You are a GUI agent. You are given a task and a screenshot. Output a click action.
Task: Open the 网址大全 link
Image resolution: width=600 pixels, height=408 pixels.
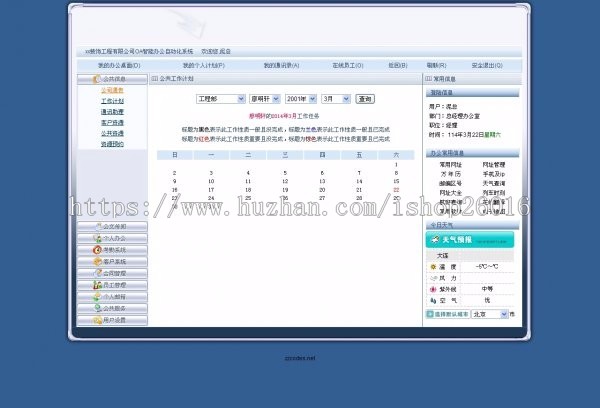point(450,193)
